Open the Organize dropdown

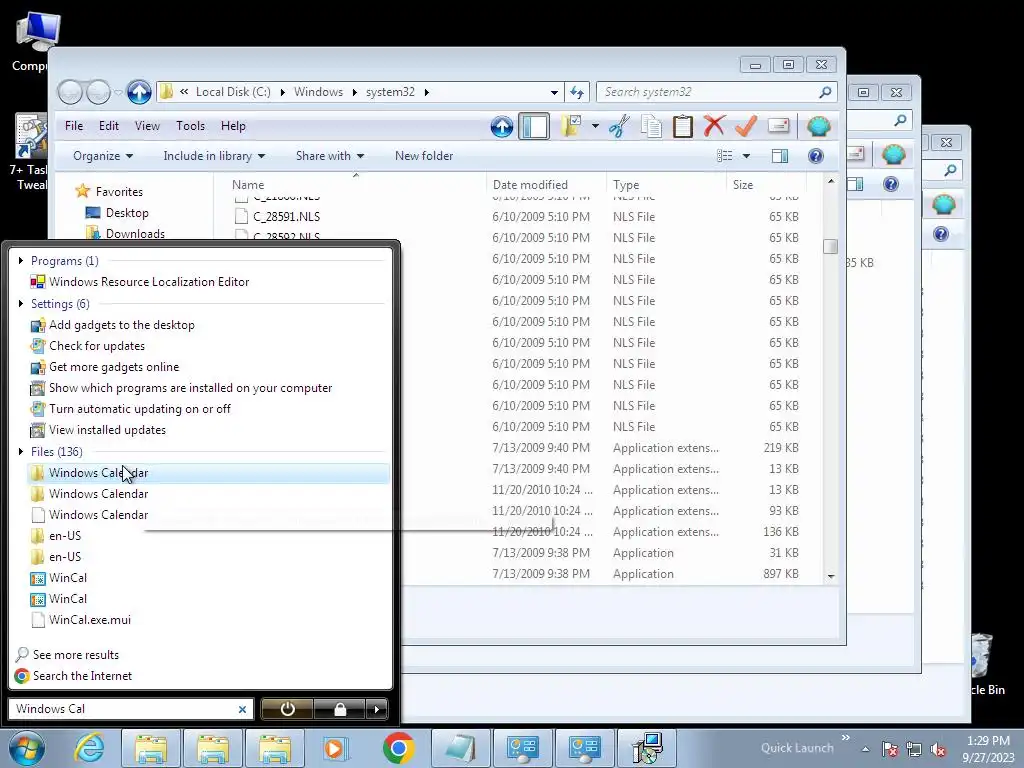pos(103,156)
